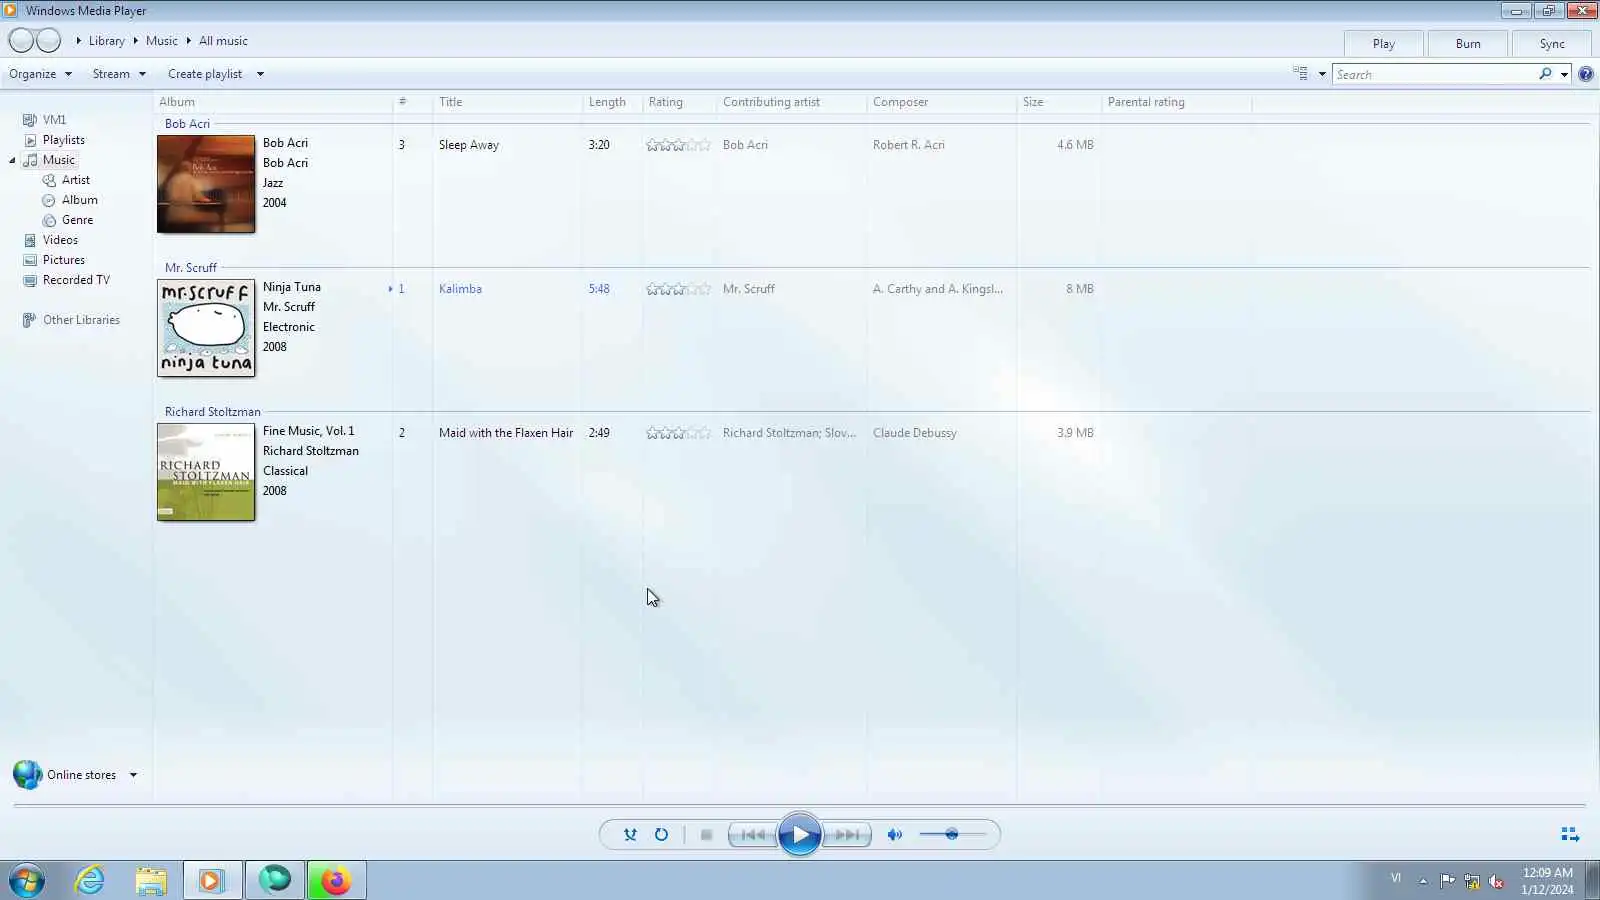
Task: Expand the breadcrumb arrow after Library
Action: (x=135, y=41)
